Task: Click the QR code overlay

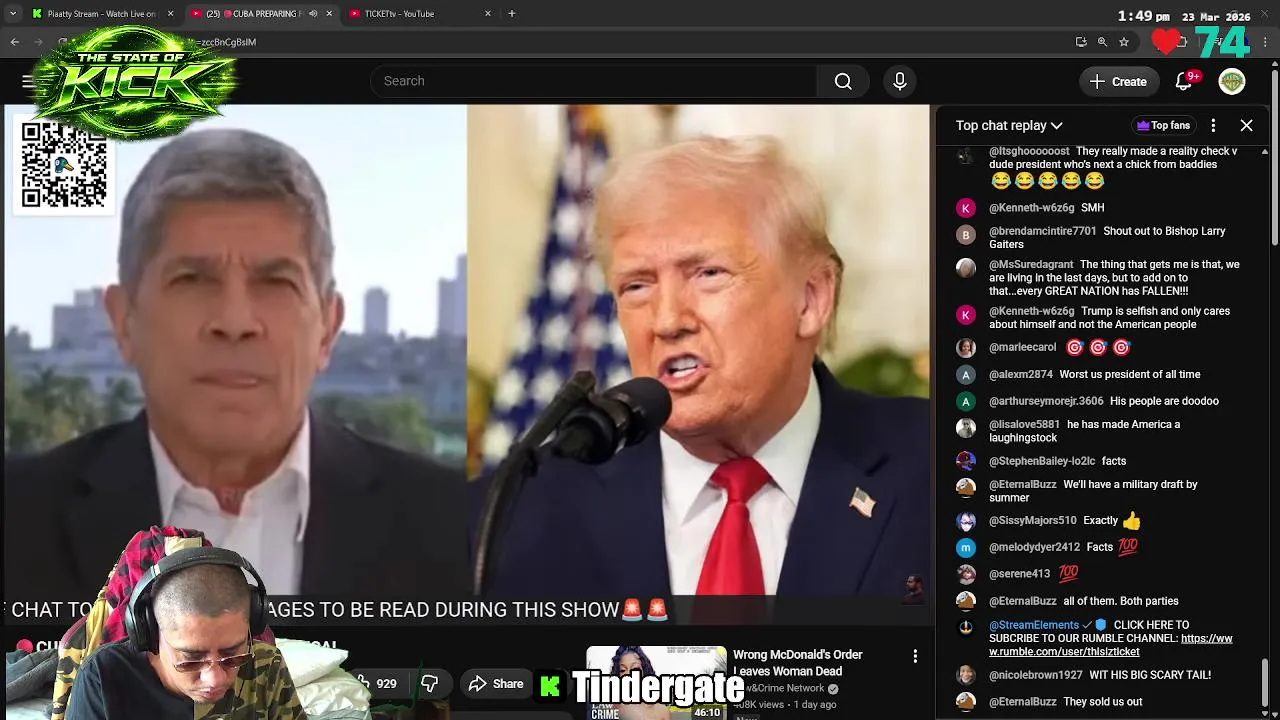Action: coord(64,165)
